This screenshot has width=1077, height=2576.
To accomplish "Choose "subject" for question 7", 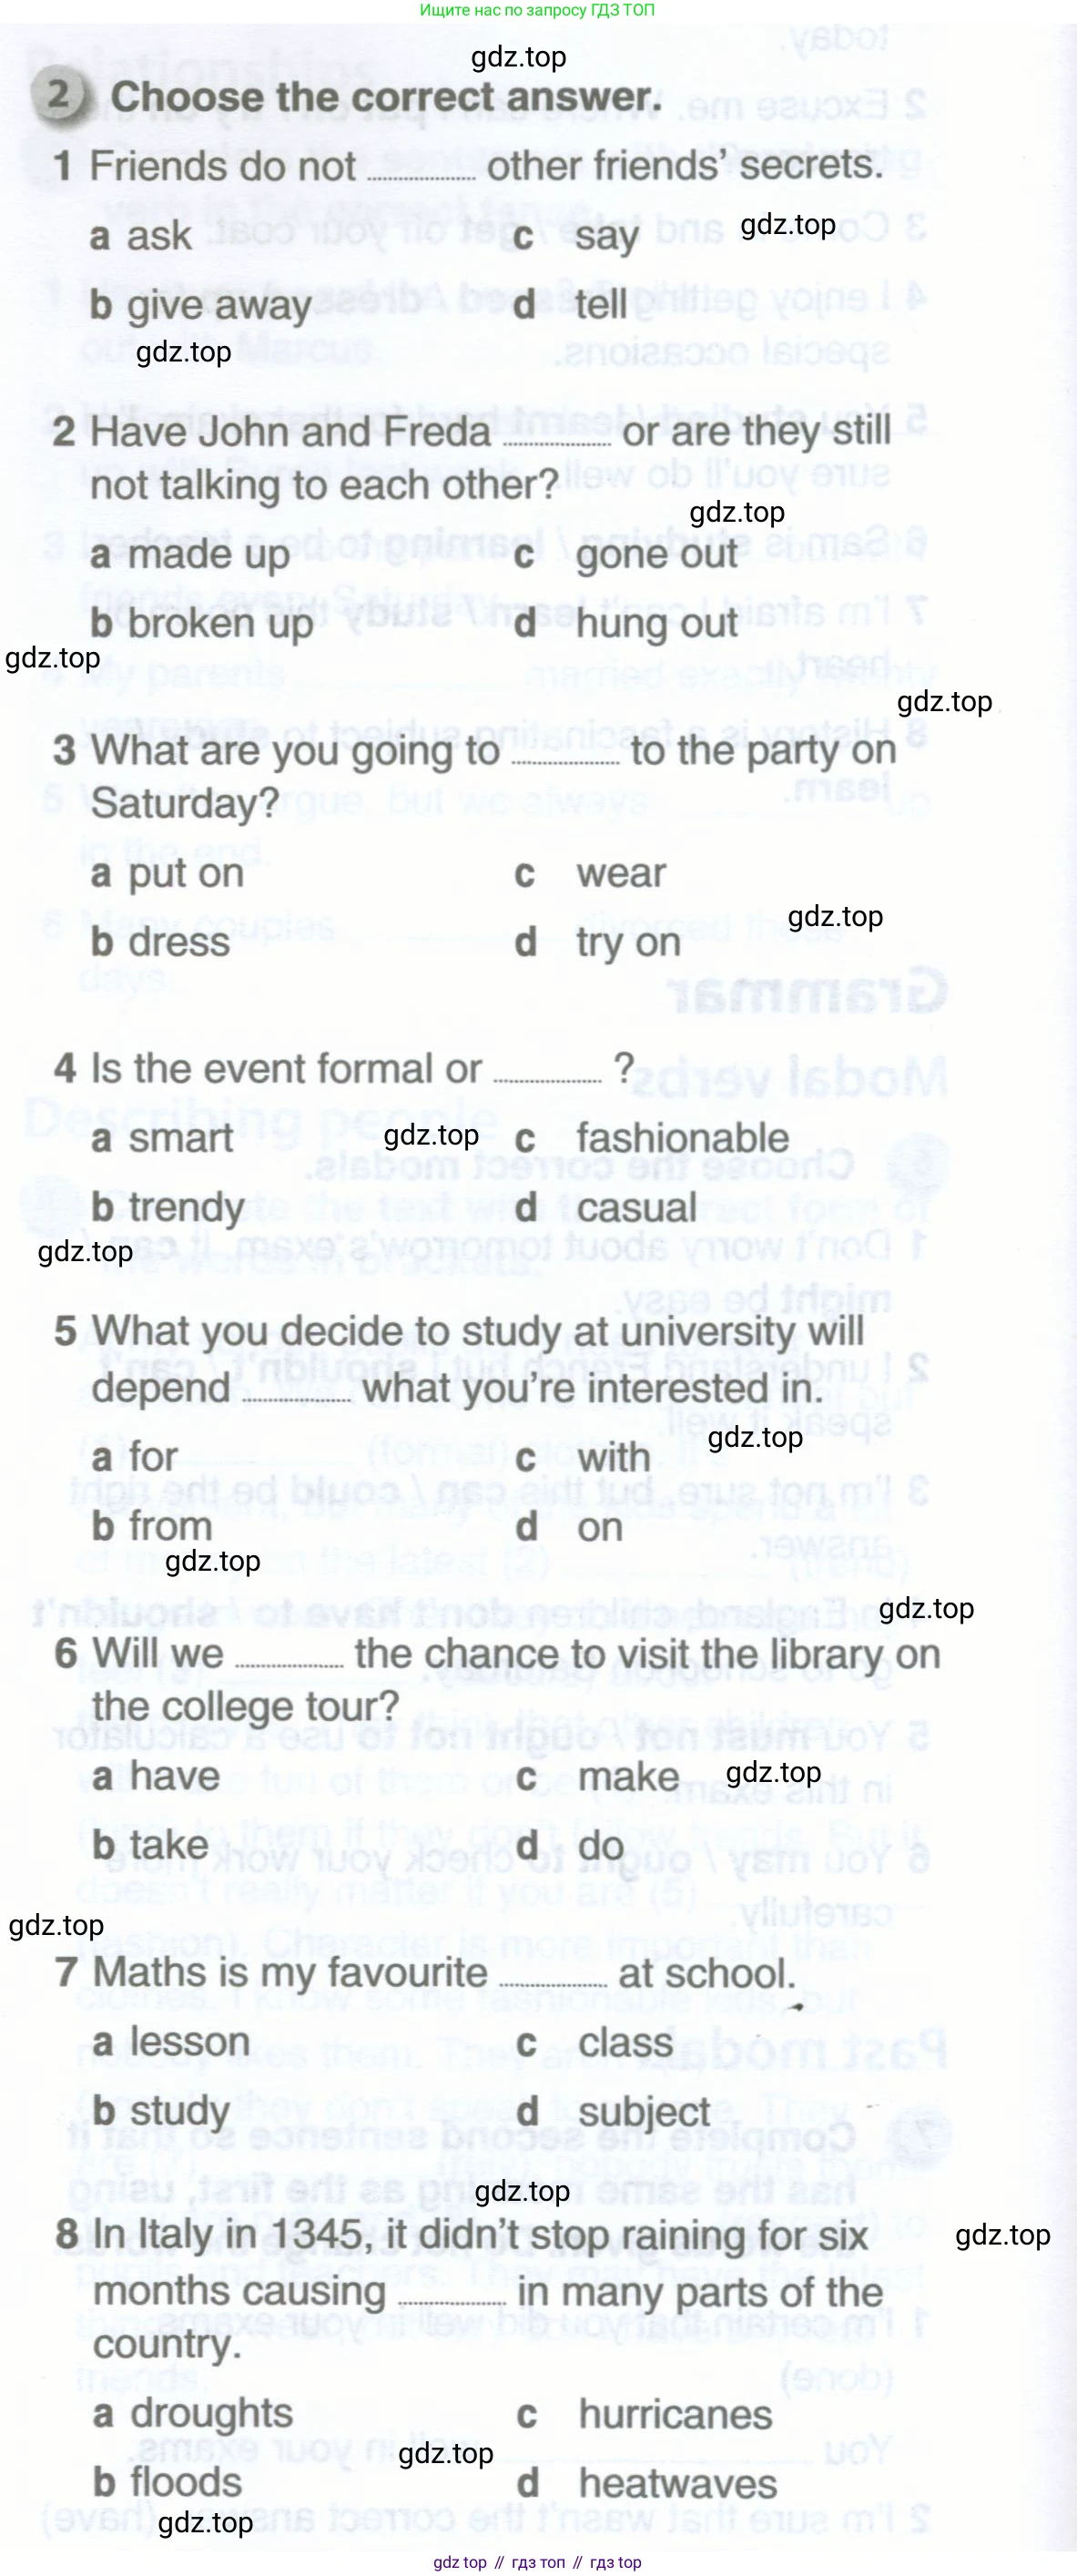I will click(x=643, y=2111).
